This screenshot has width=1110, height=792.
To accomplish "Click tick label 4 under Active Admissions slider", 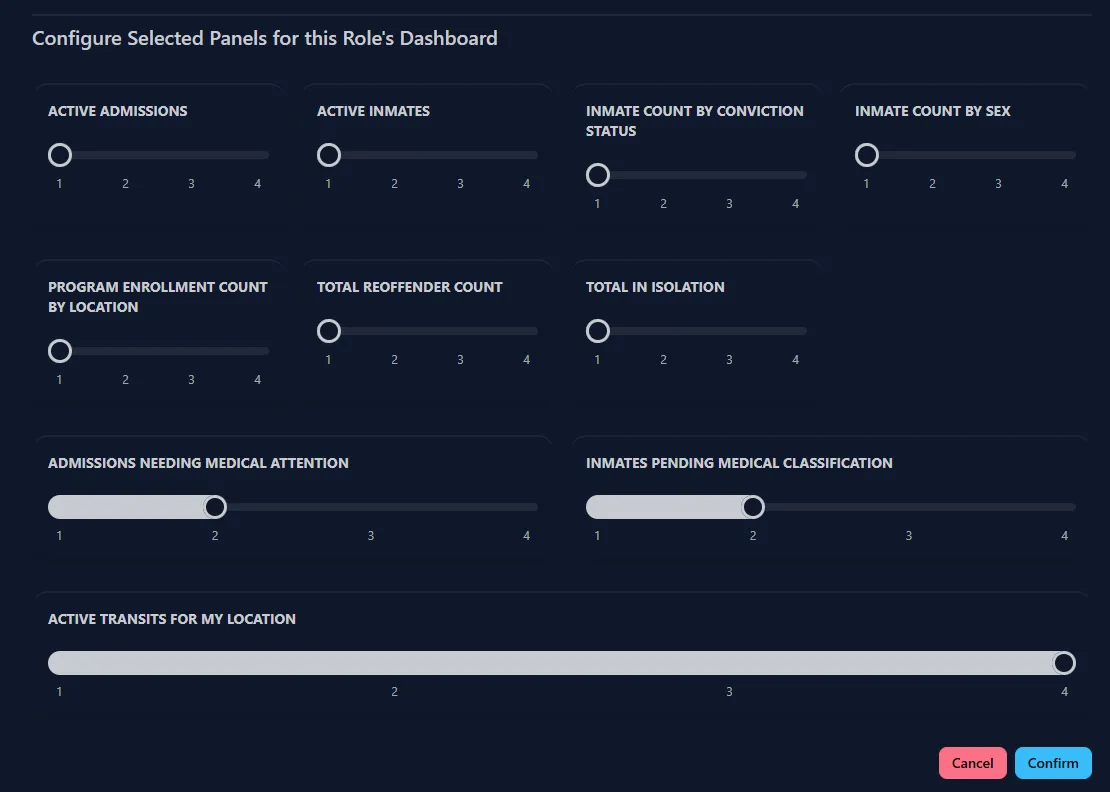I will [x=258, y=184].
